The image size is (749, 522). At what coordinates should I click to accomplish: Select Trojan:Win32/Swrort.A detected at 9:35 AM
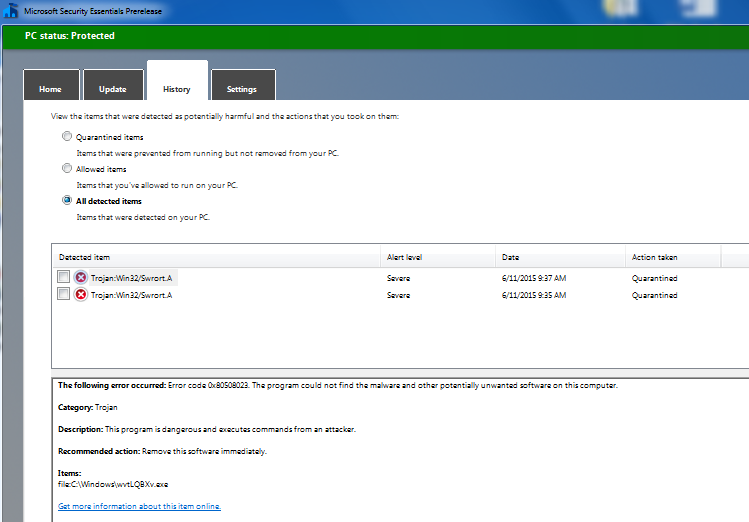(131, 295)
